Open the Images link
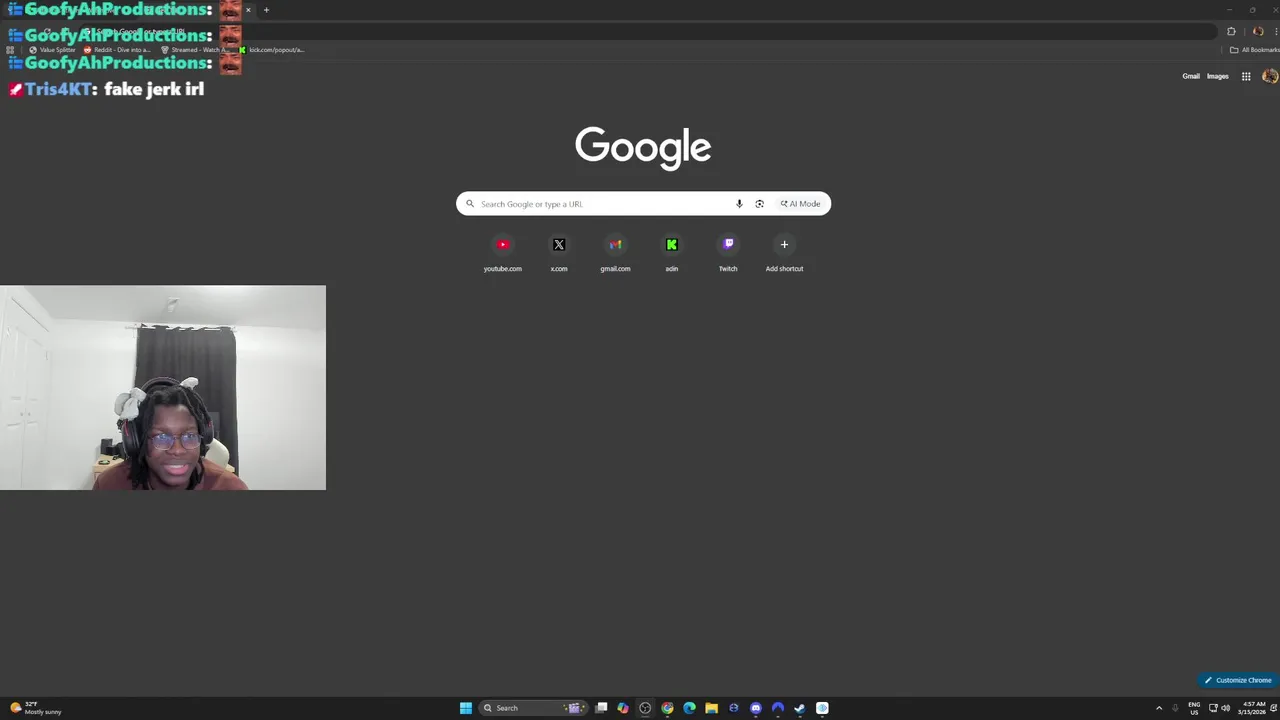Screen dimensions: 1280x720 click(x=1217, y=76)
